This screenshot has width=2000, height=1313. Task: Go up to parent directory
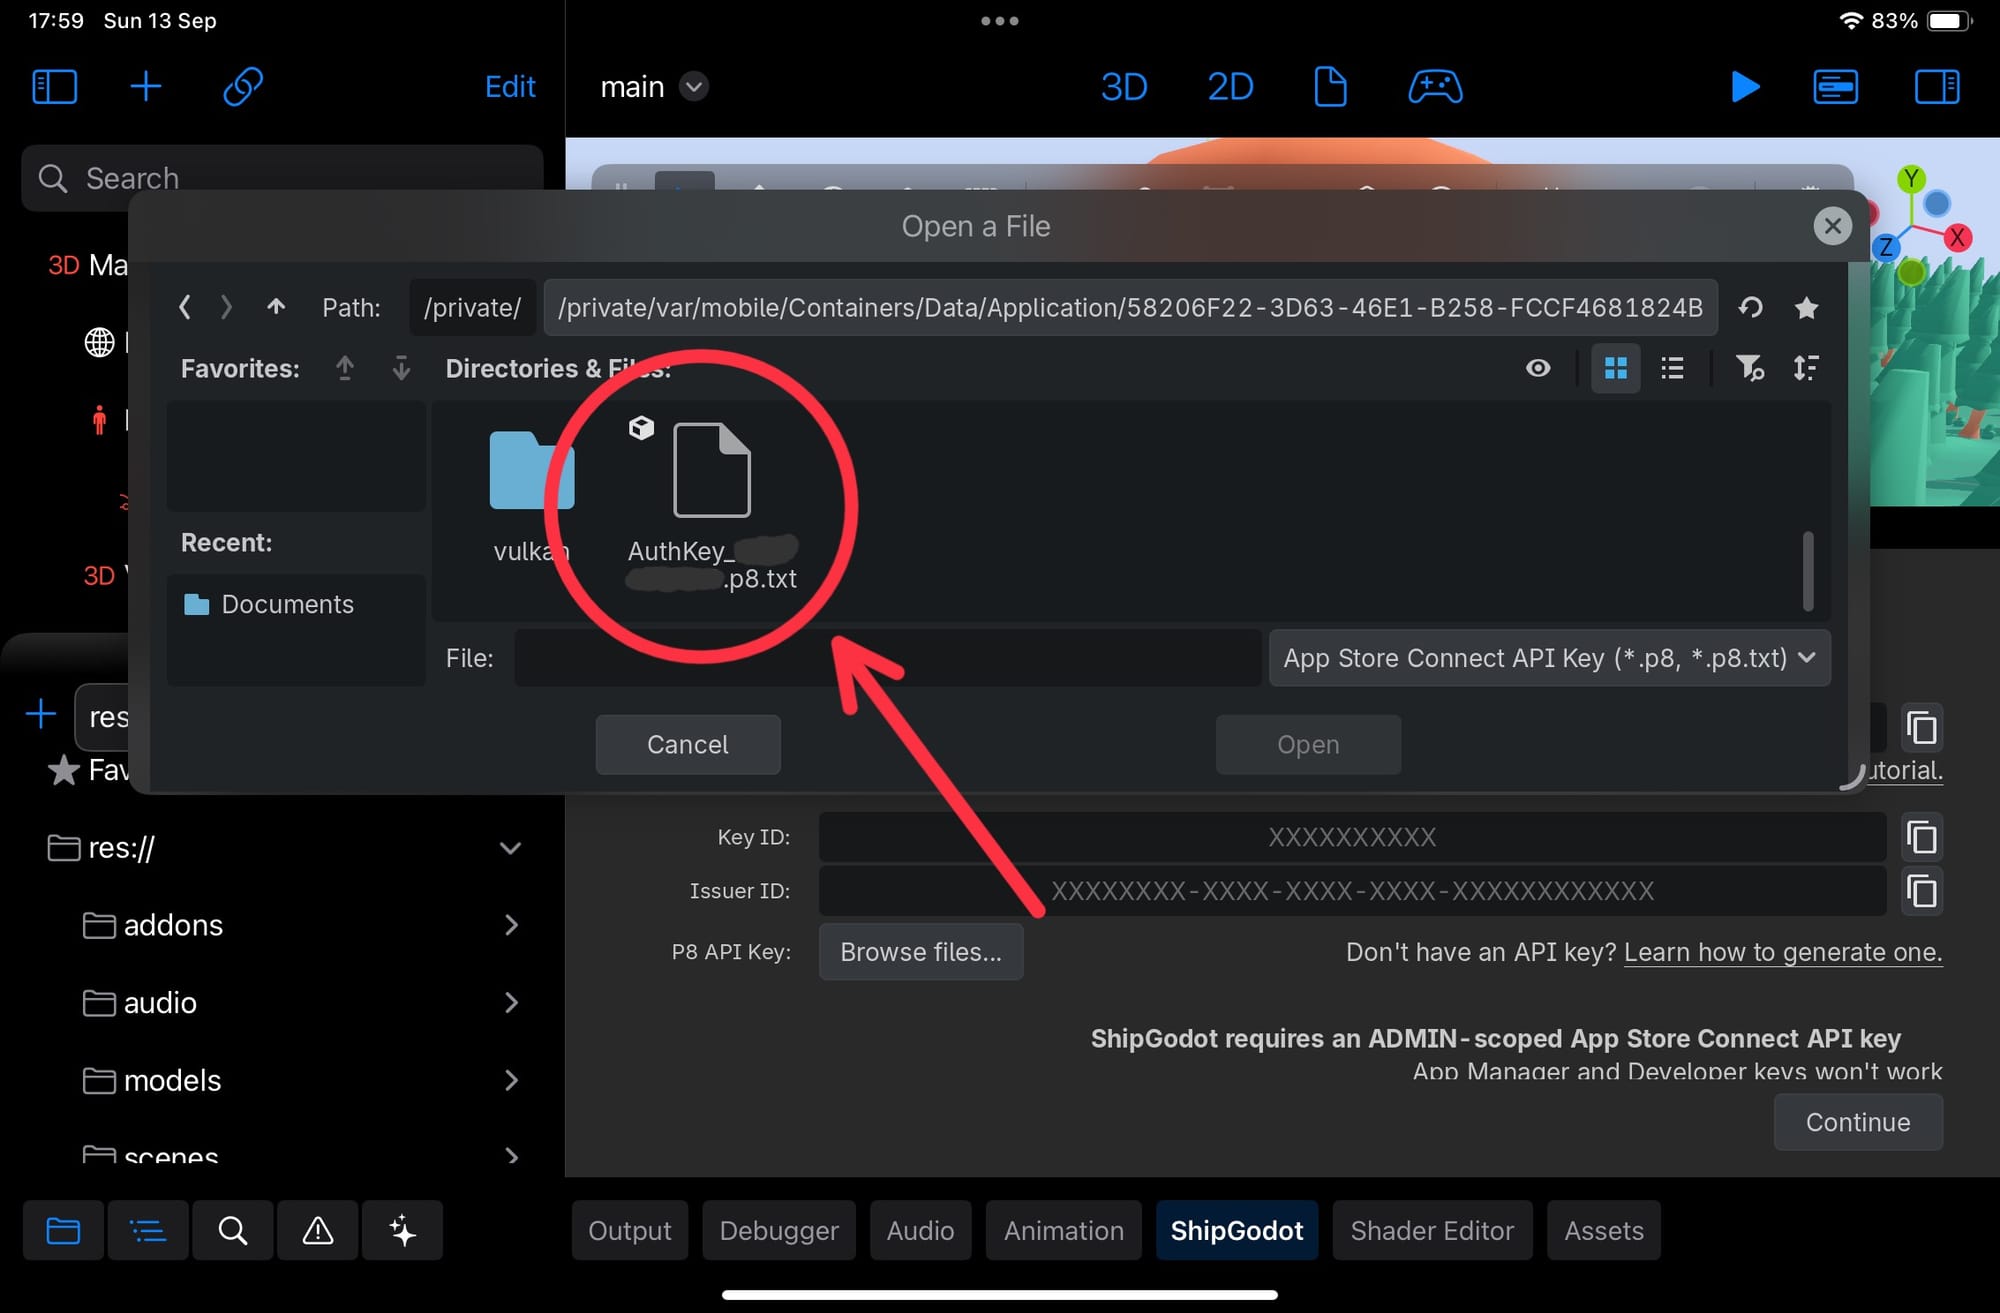coord(276,307)
